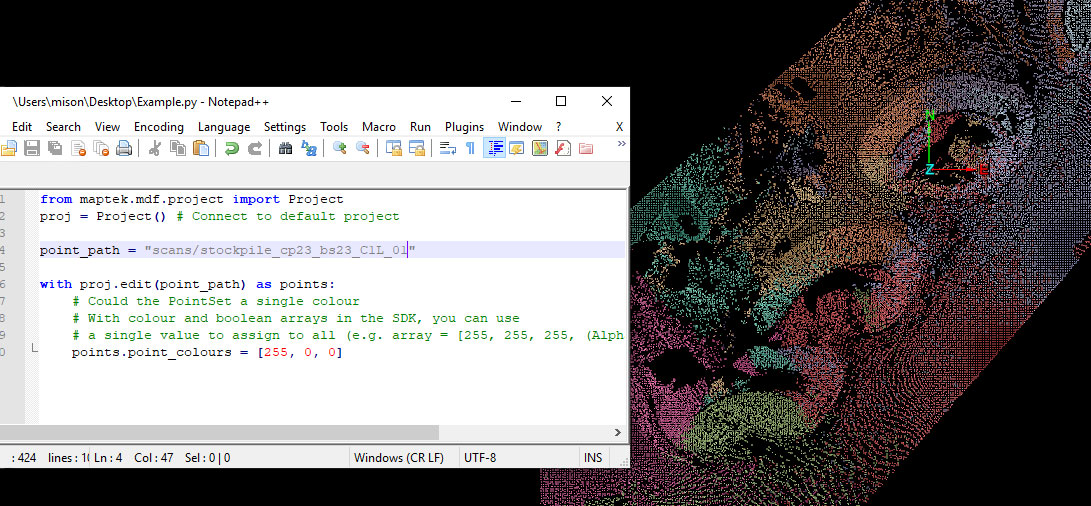Click the red E axis label in viewer
The image size is (1091, 506).
tap(983, 169)
